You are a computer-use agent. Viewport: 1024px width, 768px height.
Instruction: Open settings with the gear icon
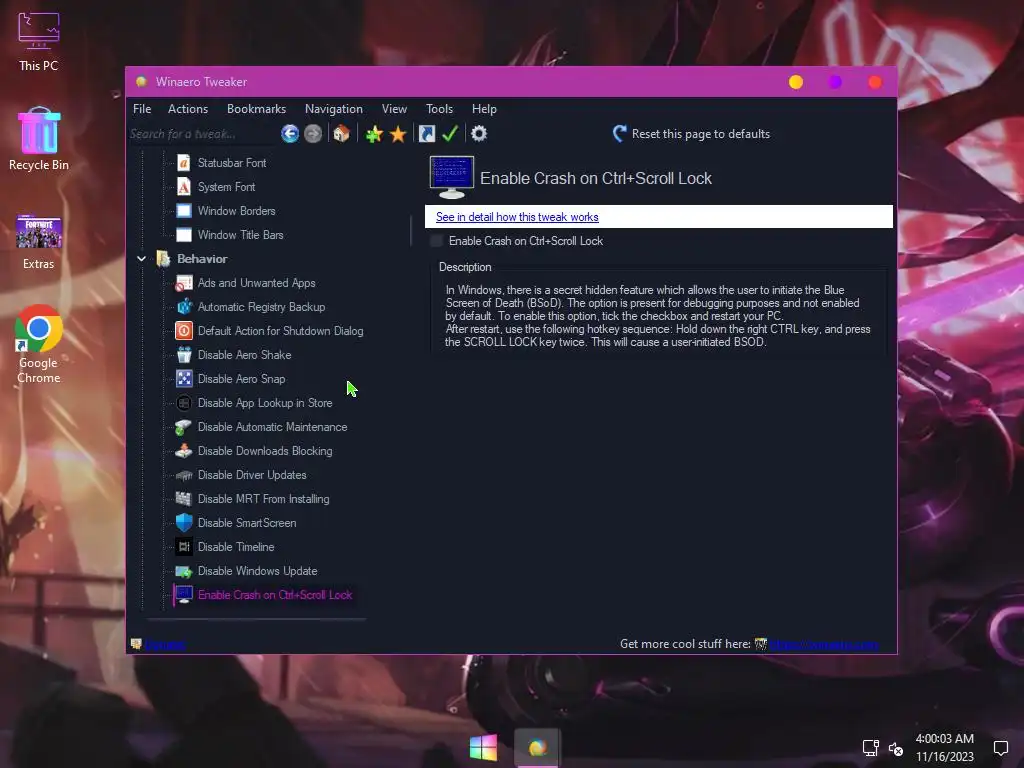click(x=479, y=134)
